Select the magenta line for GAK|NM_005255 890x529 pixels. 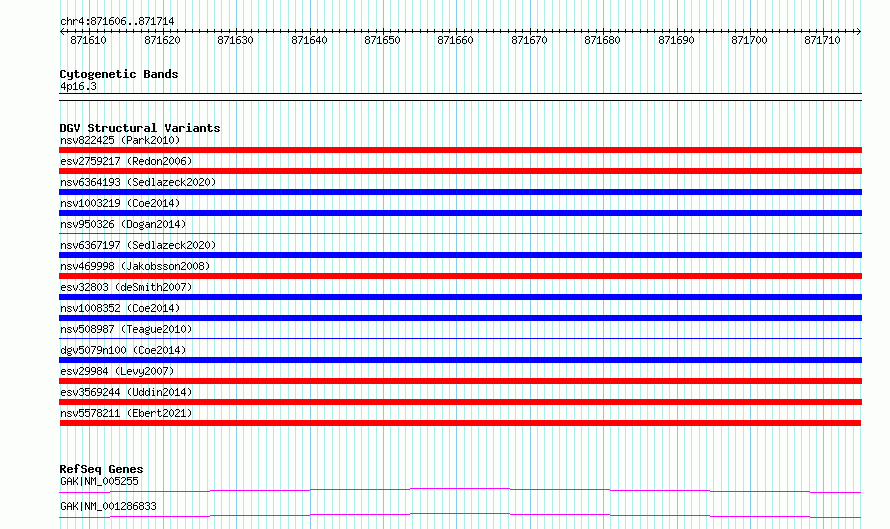[460, 490]
